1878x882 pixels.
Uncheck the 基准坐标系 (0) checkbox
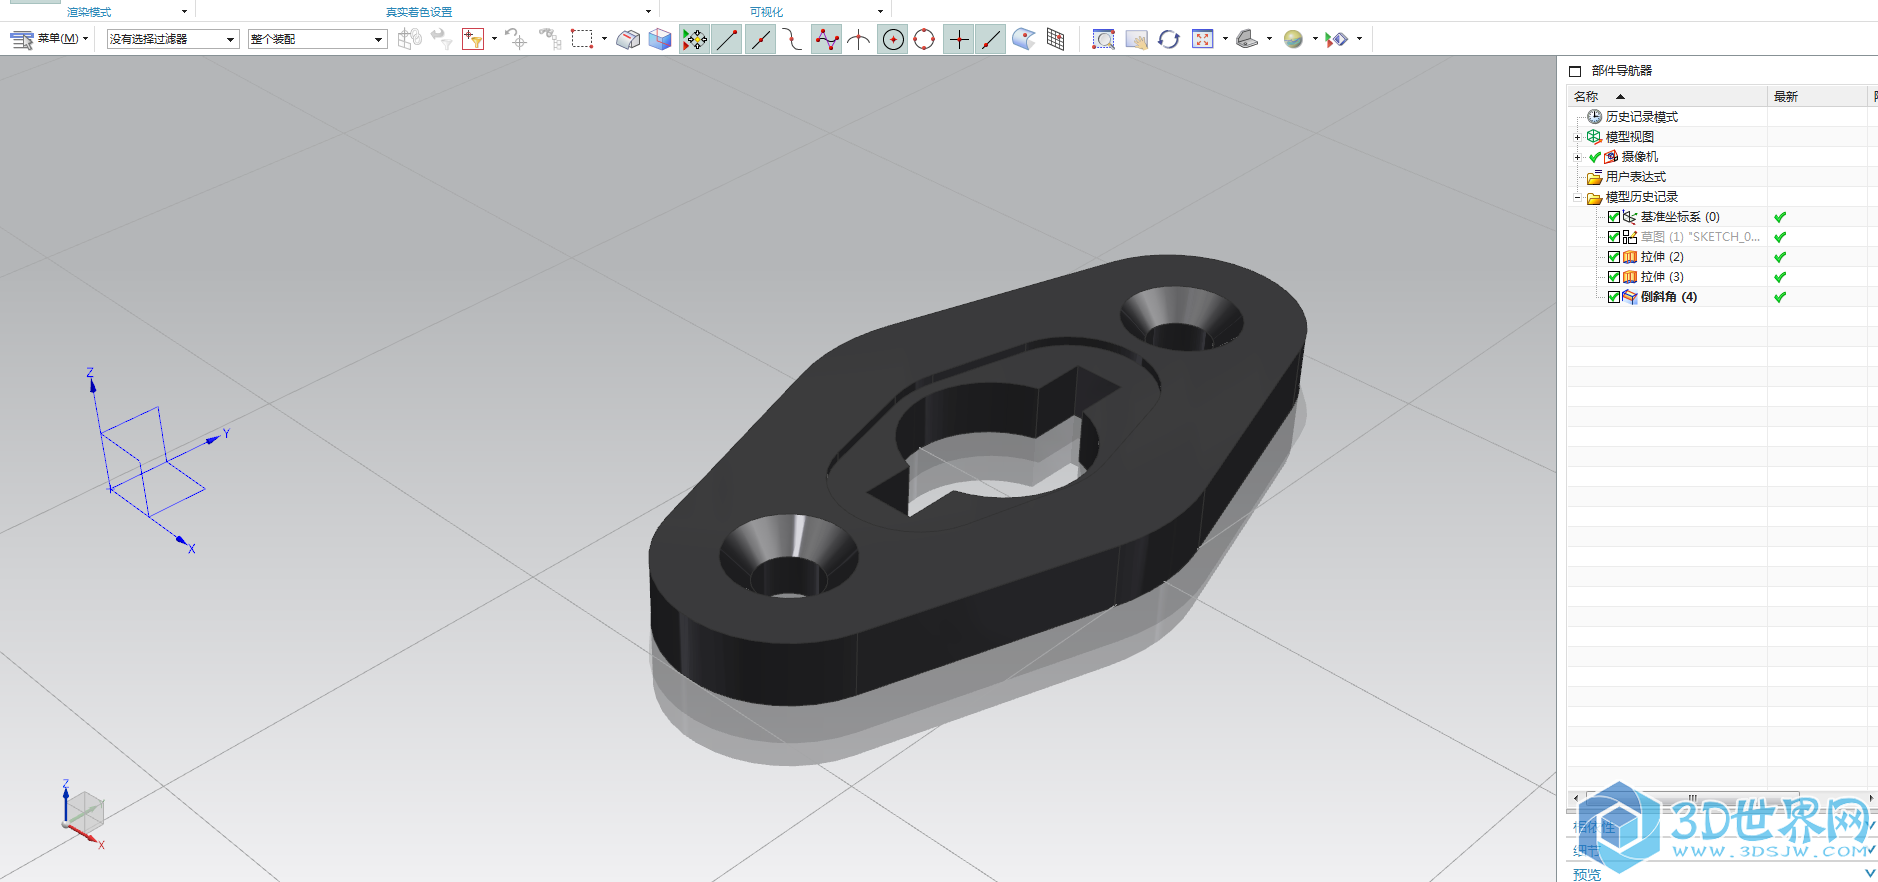coord(1613,217)
